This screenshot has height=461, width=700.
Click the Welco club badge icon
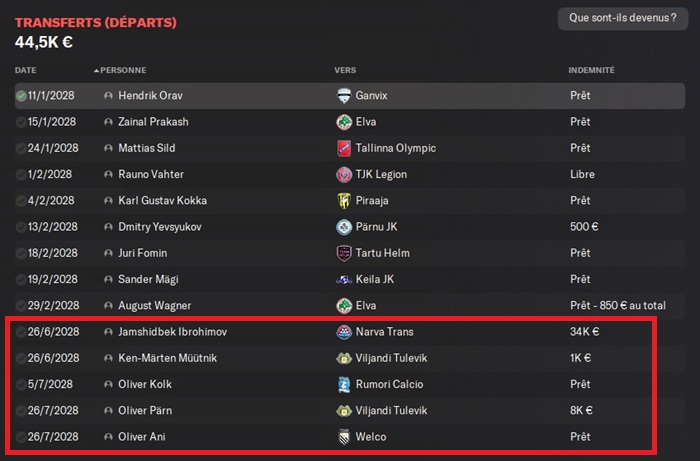pyautogui.click(x=343, y=437)
